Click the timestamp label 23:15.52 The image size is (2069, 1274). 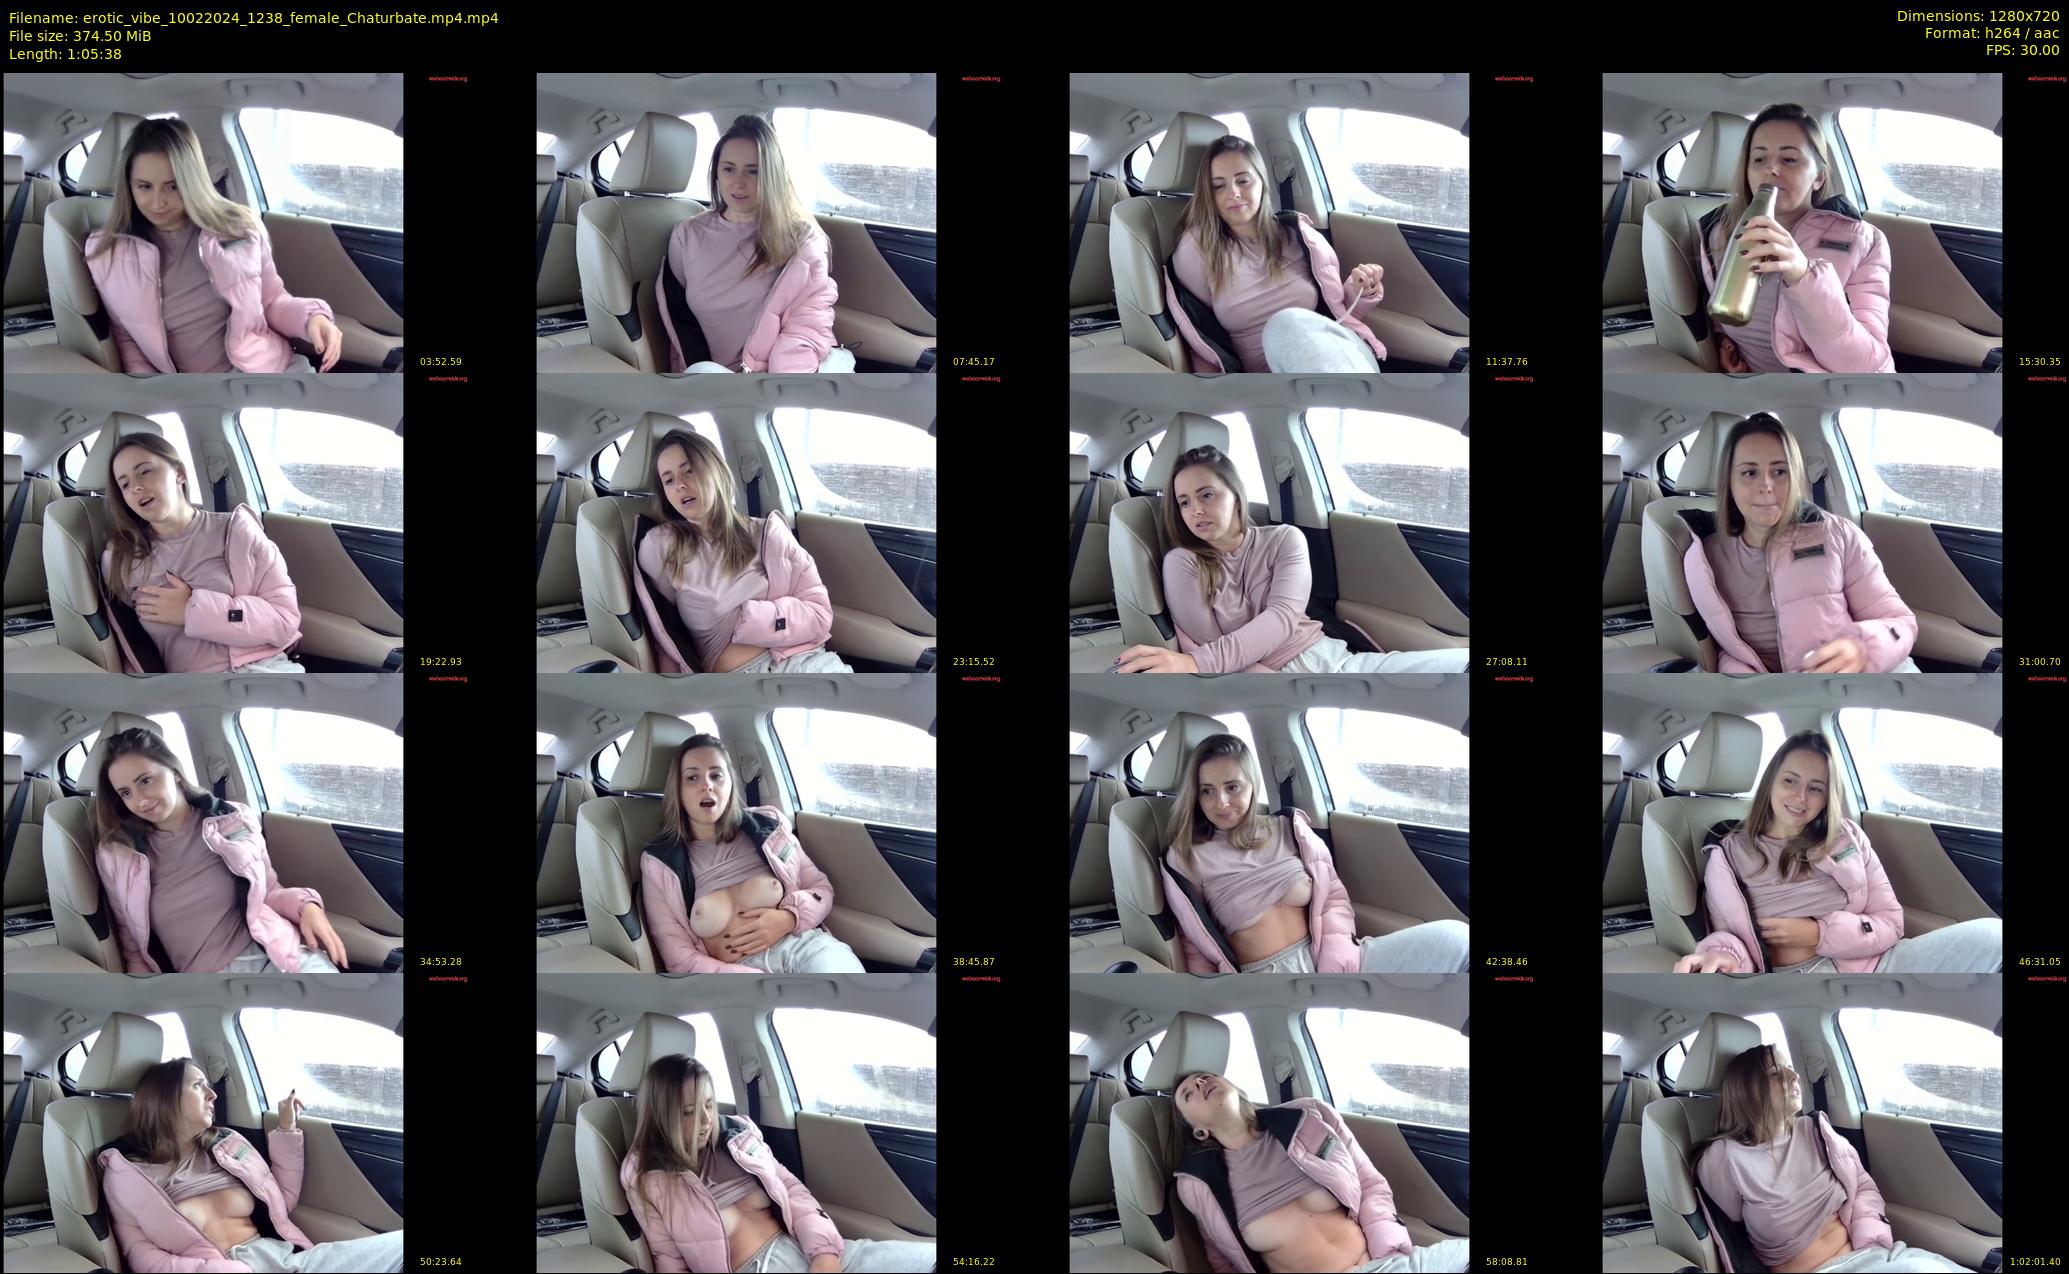pyautogui.click(x=974, y=662)
